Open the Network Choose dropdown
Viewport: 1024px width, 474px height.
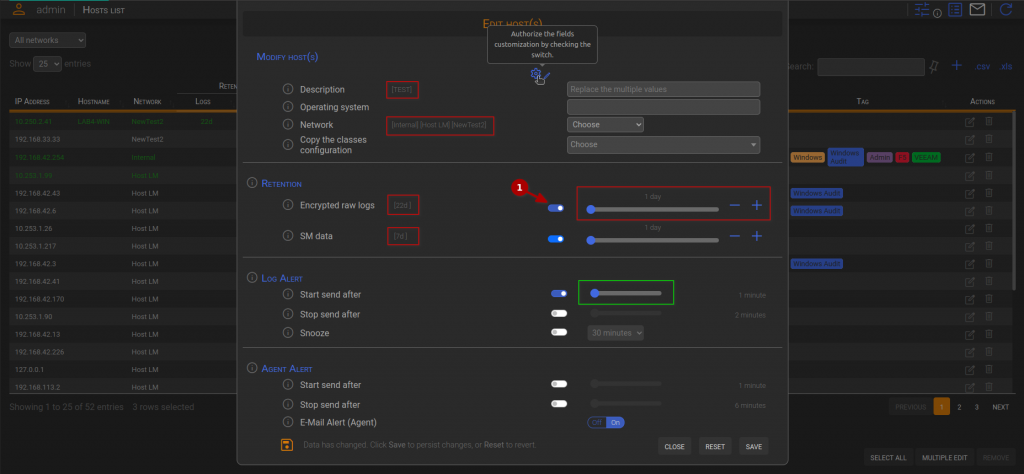605,124
